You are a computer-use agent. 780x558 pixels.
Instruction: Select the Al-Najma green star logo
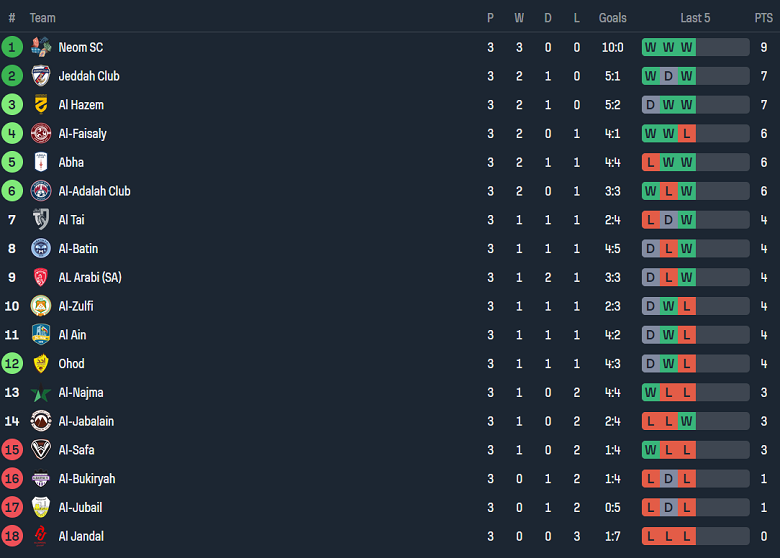(x=41, y=393)
